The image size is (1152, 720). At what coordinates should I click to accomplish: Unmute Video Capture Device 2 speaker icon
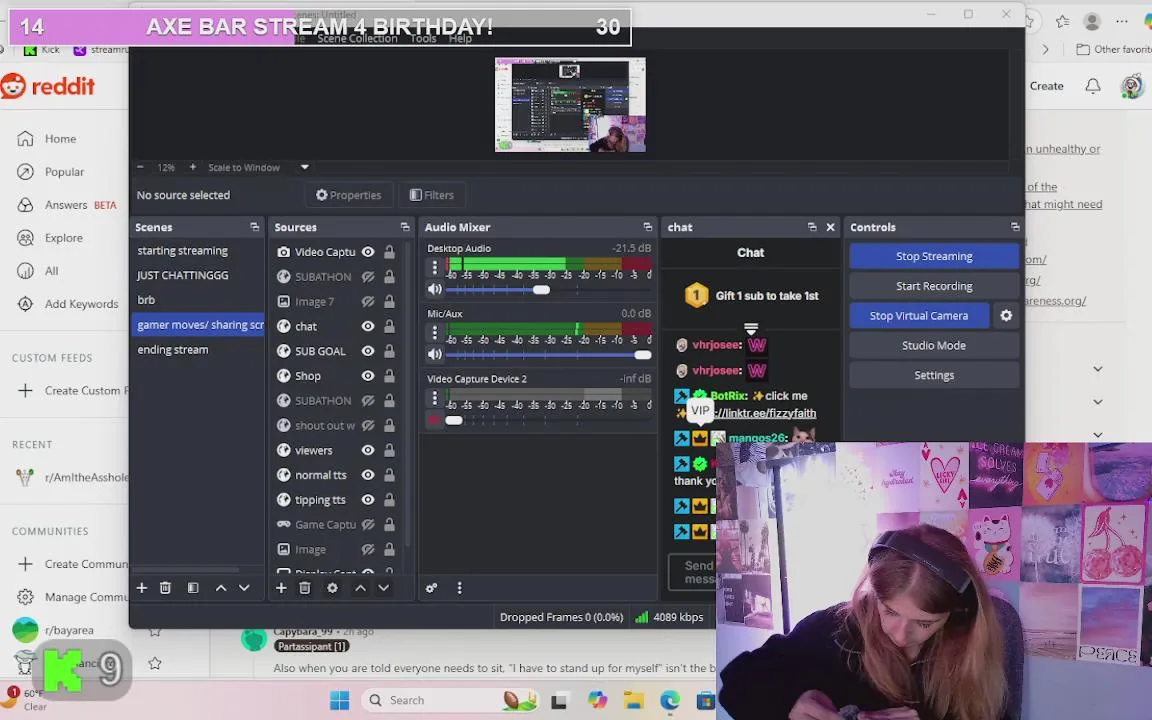point(434,420)
